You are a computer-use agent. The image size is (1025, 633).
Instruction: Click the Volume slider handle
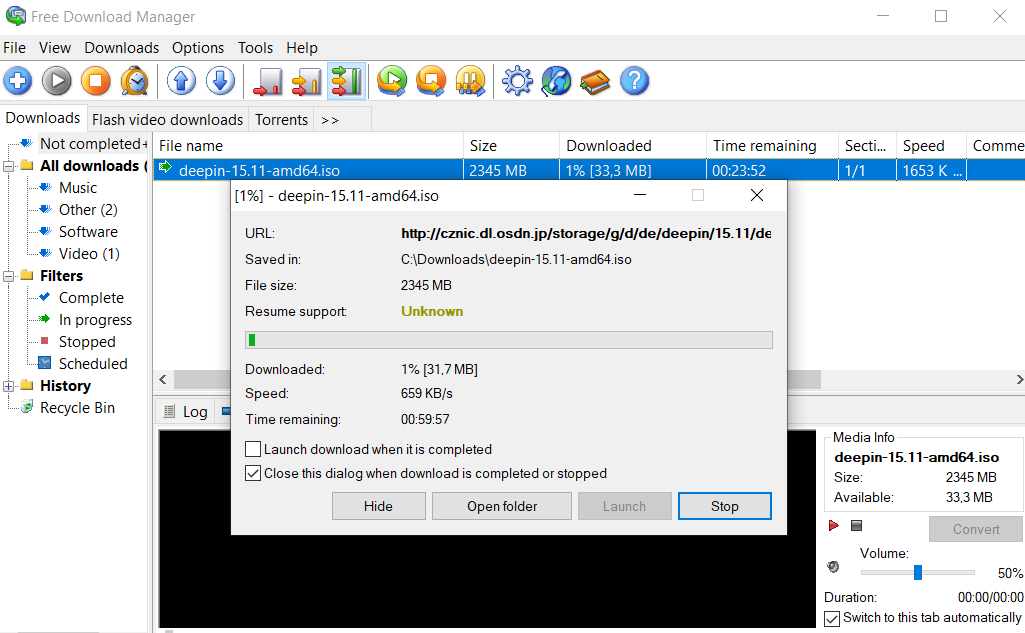point(918,572)
